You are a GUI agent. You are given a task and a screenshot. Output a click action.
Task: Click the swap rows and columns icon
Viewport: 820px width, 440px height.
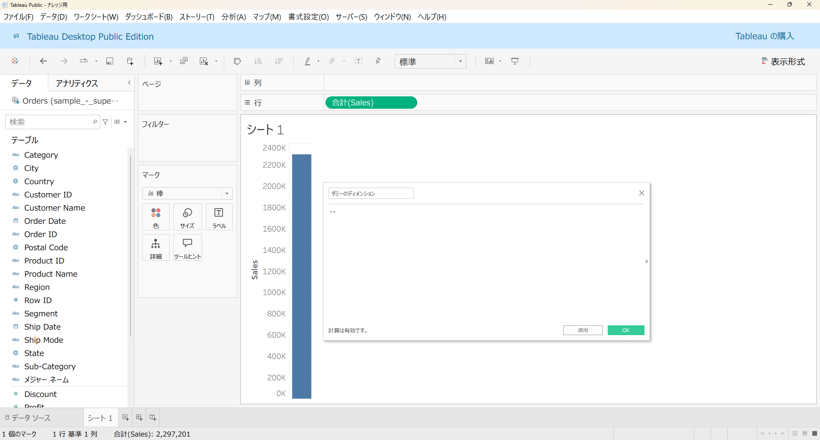(237, 61)
